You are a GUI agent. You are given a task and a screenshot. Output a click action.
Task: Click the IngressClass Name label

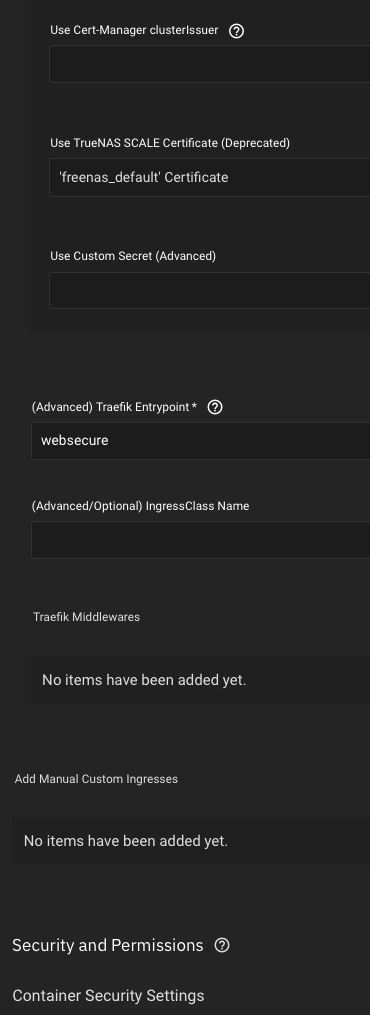(x=140, y=506)
